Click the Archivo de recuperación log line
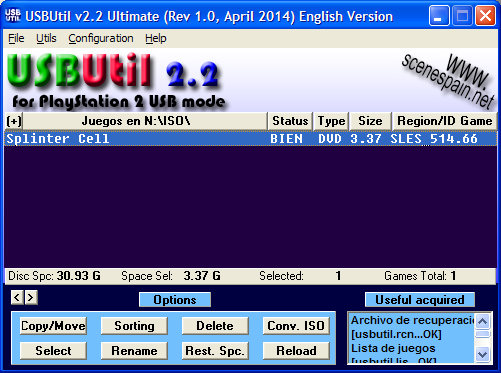Viewport: 501px width, 373px height. [x=413, y=320]
